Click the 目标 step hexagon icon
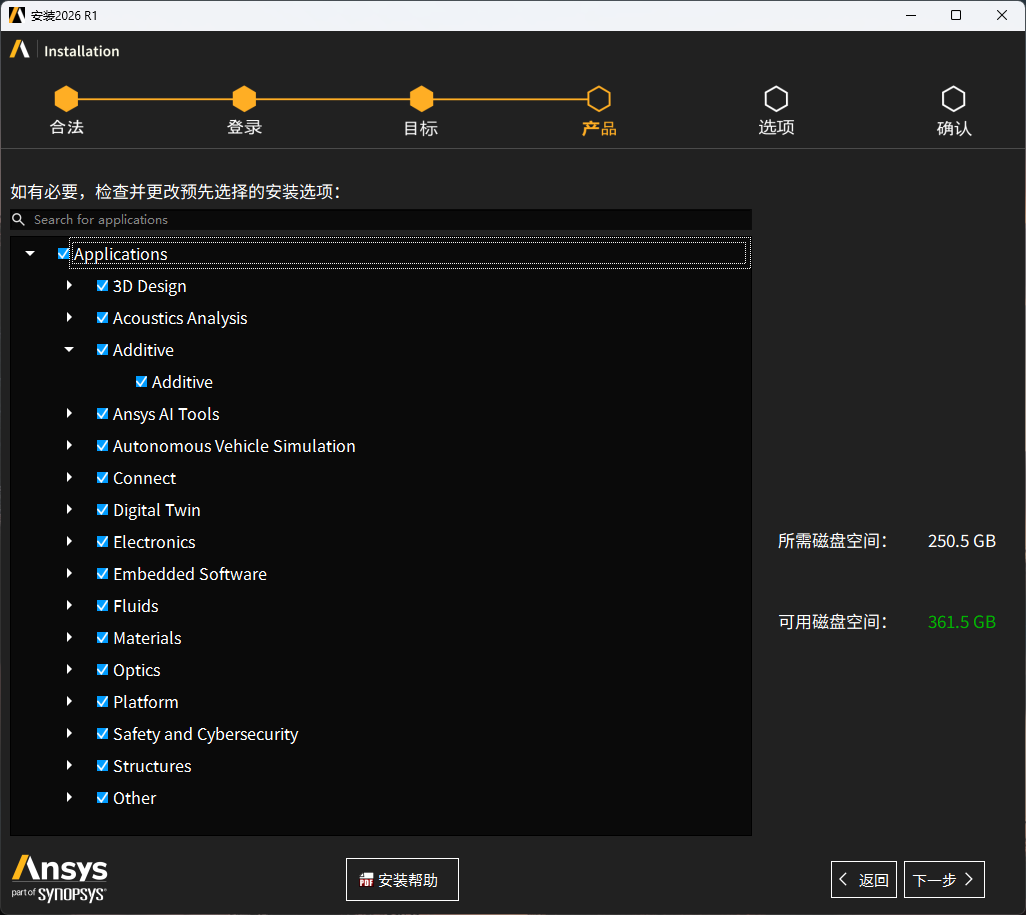The height and width of the screenshot is (915, 1026). coord(421,99)
